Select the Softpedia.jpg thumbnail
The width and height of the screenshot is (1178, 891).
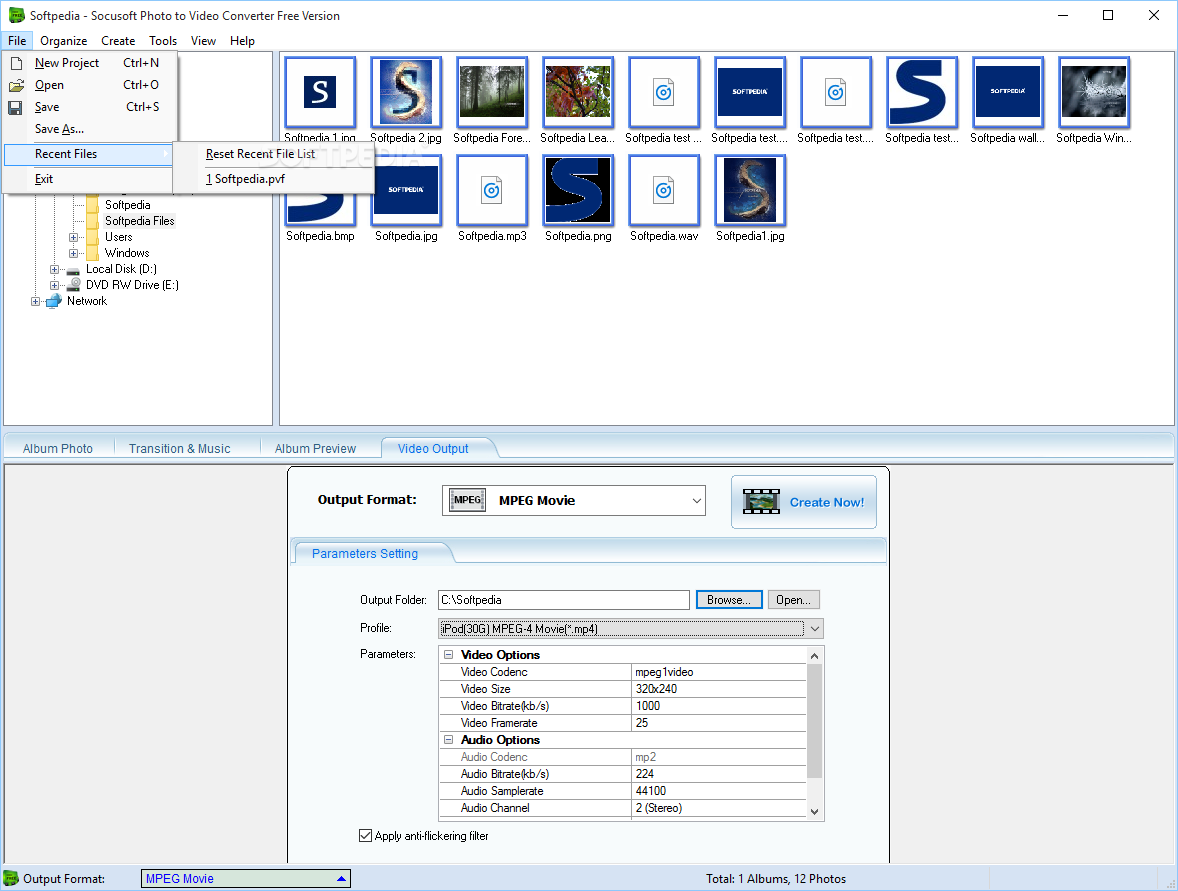[406, 190]
